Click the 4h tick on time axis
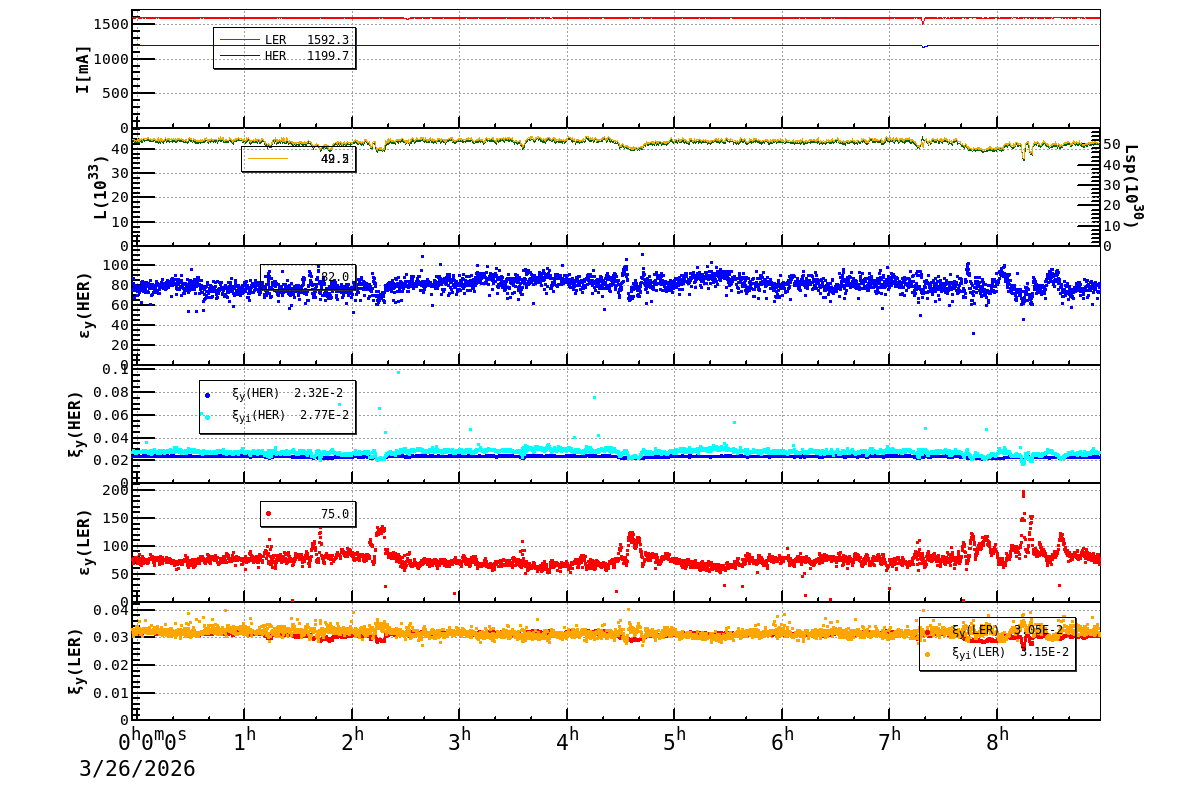Viewport: 1200px width, 798px height. pos(567,742)
